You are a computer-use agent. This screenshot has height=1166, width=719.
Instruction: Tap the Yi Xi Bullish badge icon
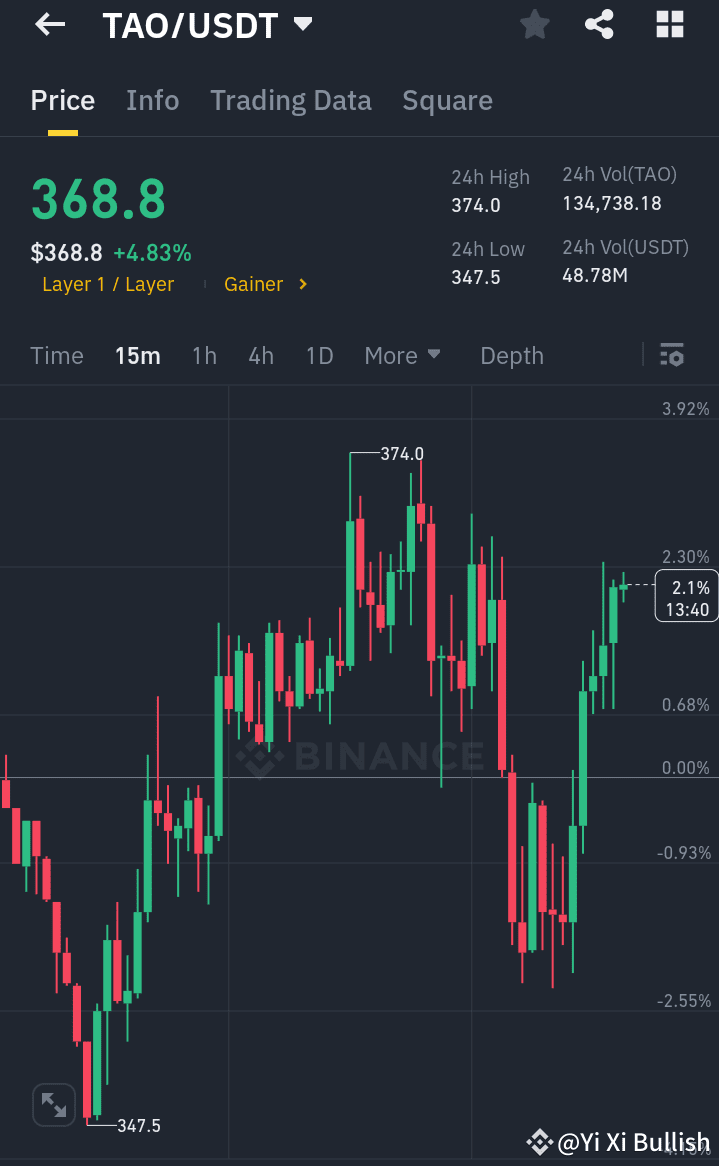pyautogui.click(x=539, y=1141)
